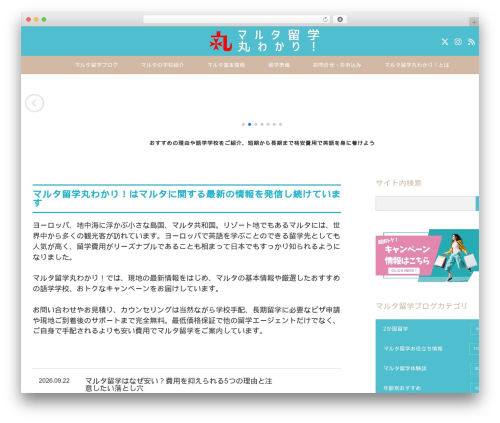The width and height of the screenshot is (500, 423).
Task: Select first carousel pagination dot
Action: 243,124
